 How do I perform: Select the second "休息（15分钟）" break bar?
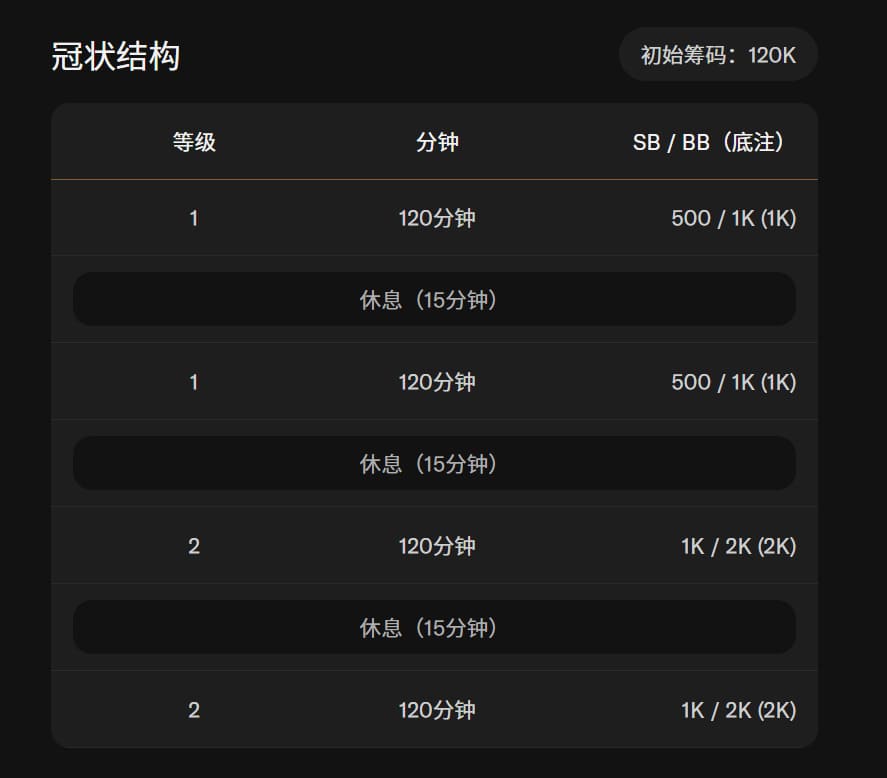[434, 464]
